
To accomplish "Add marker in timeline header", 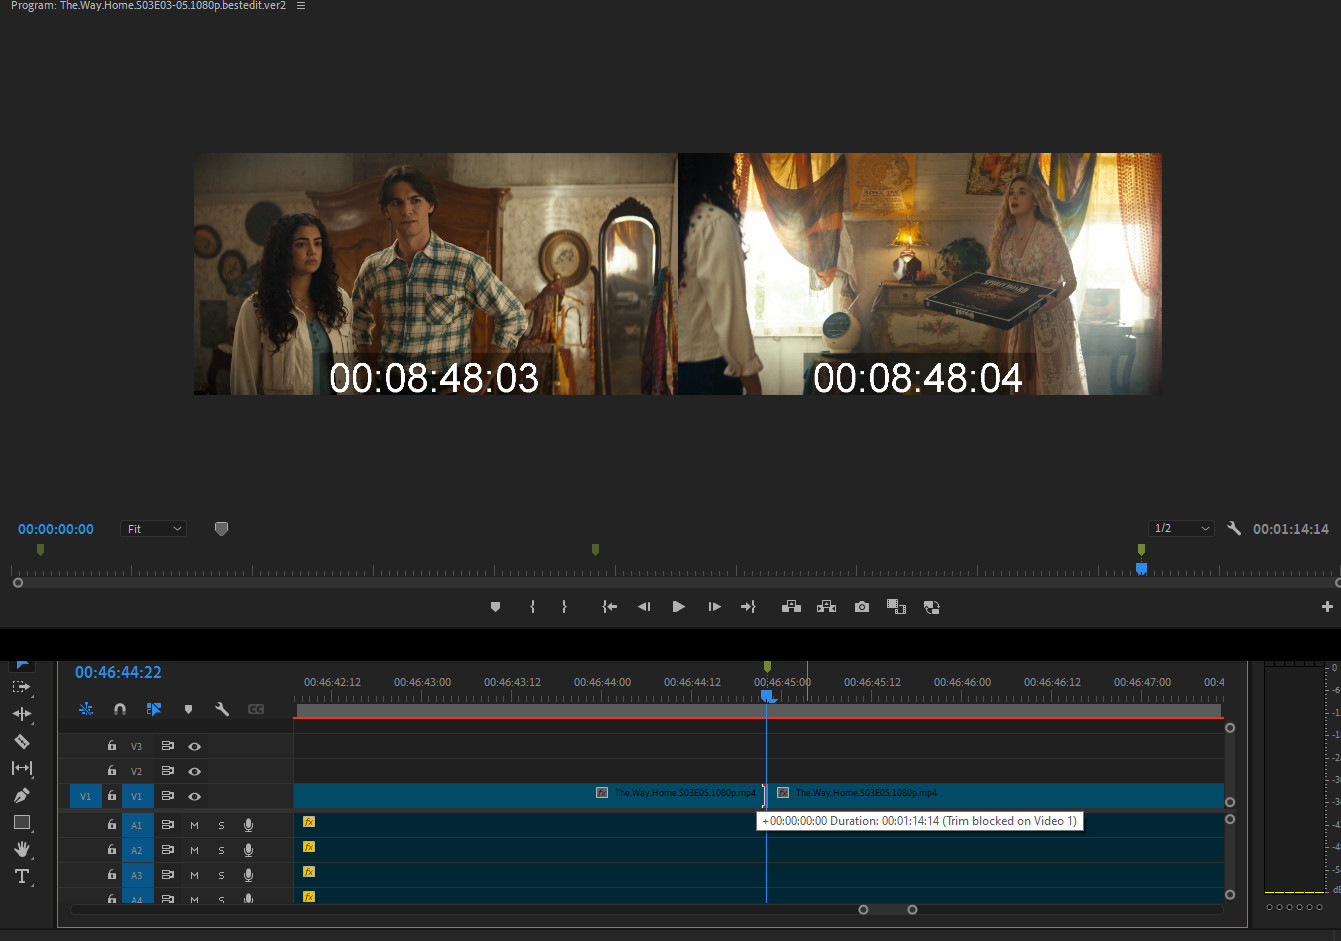I will coord(188,709).
